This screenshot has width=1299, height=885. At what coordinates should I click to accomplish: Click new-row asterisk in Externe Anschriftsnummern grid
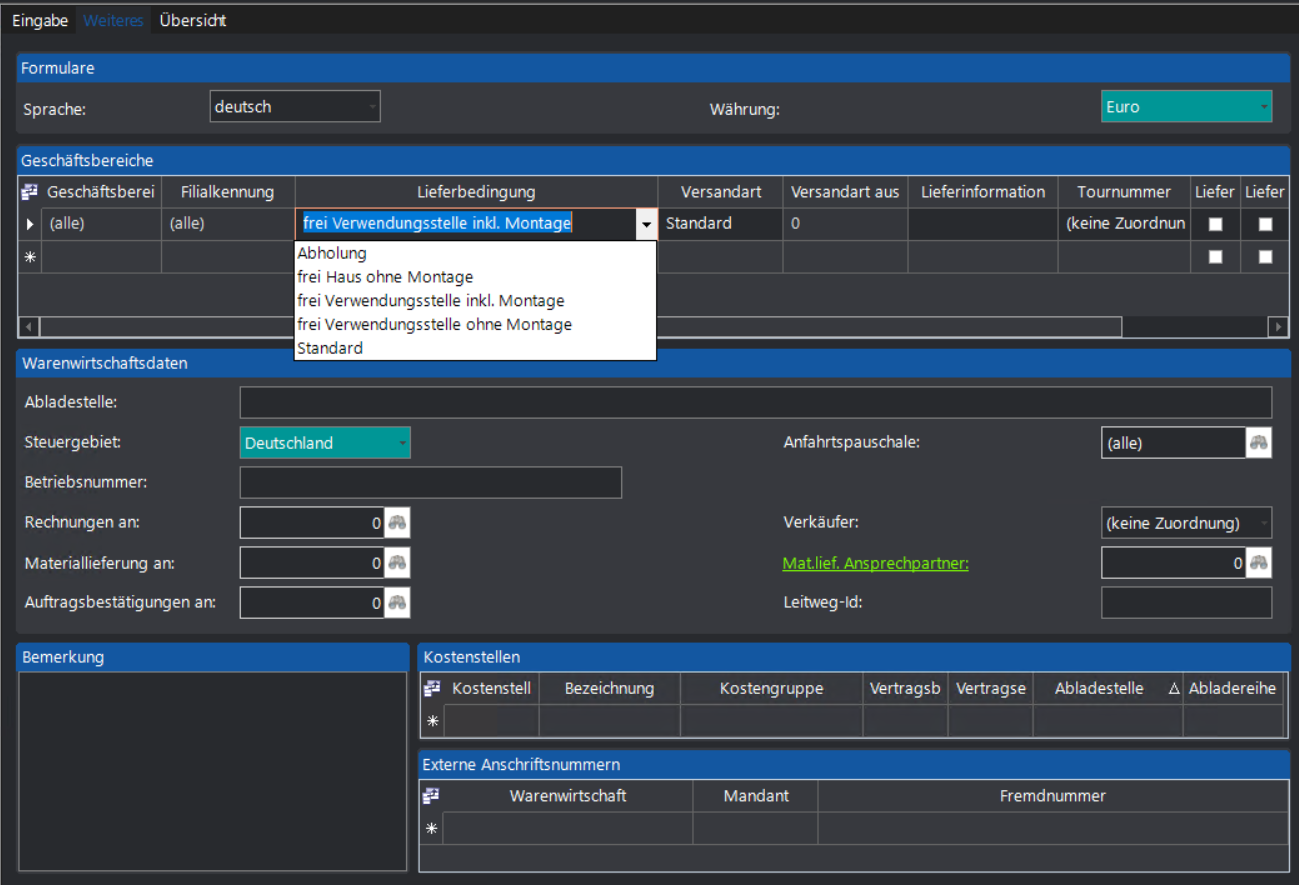click(x=432, y=828)
